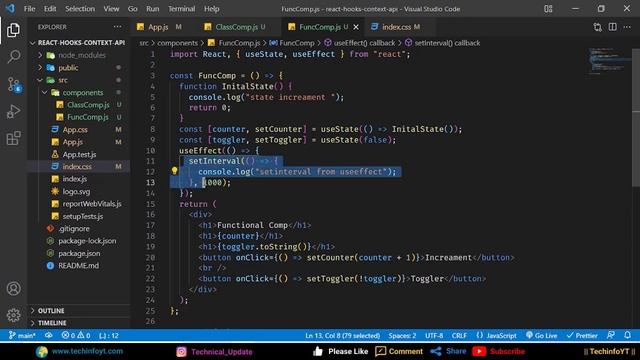Click the feedback icon in status bar
The height and width of the screenshot is (360, 640).
click(611, 335)
